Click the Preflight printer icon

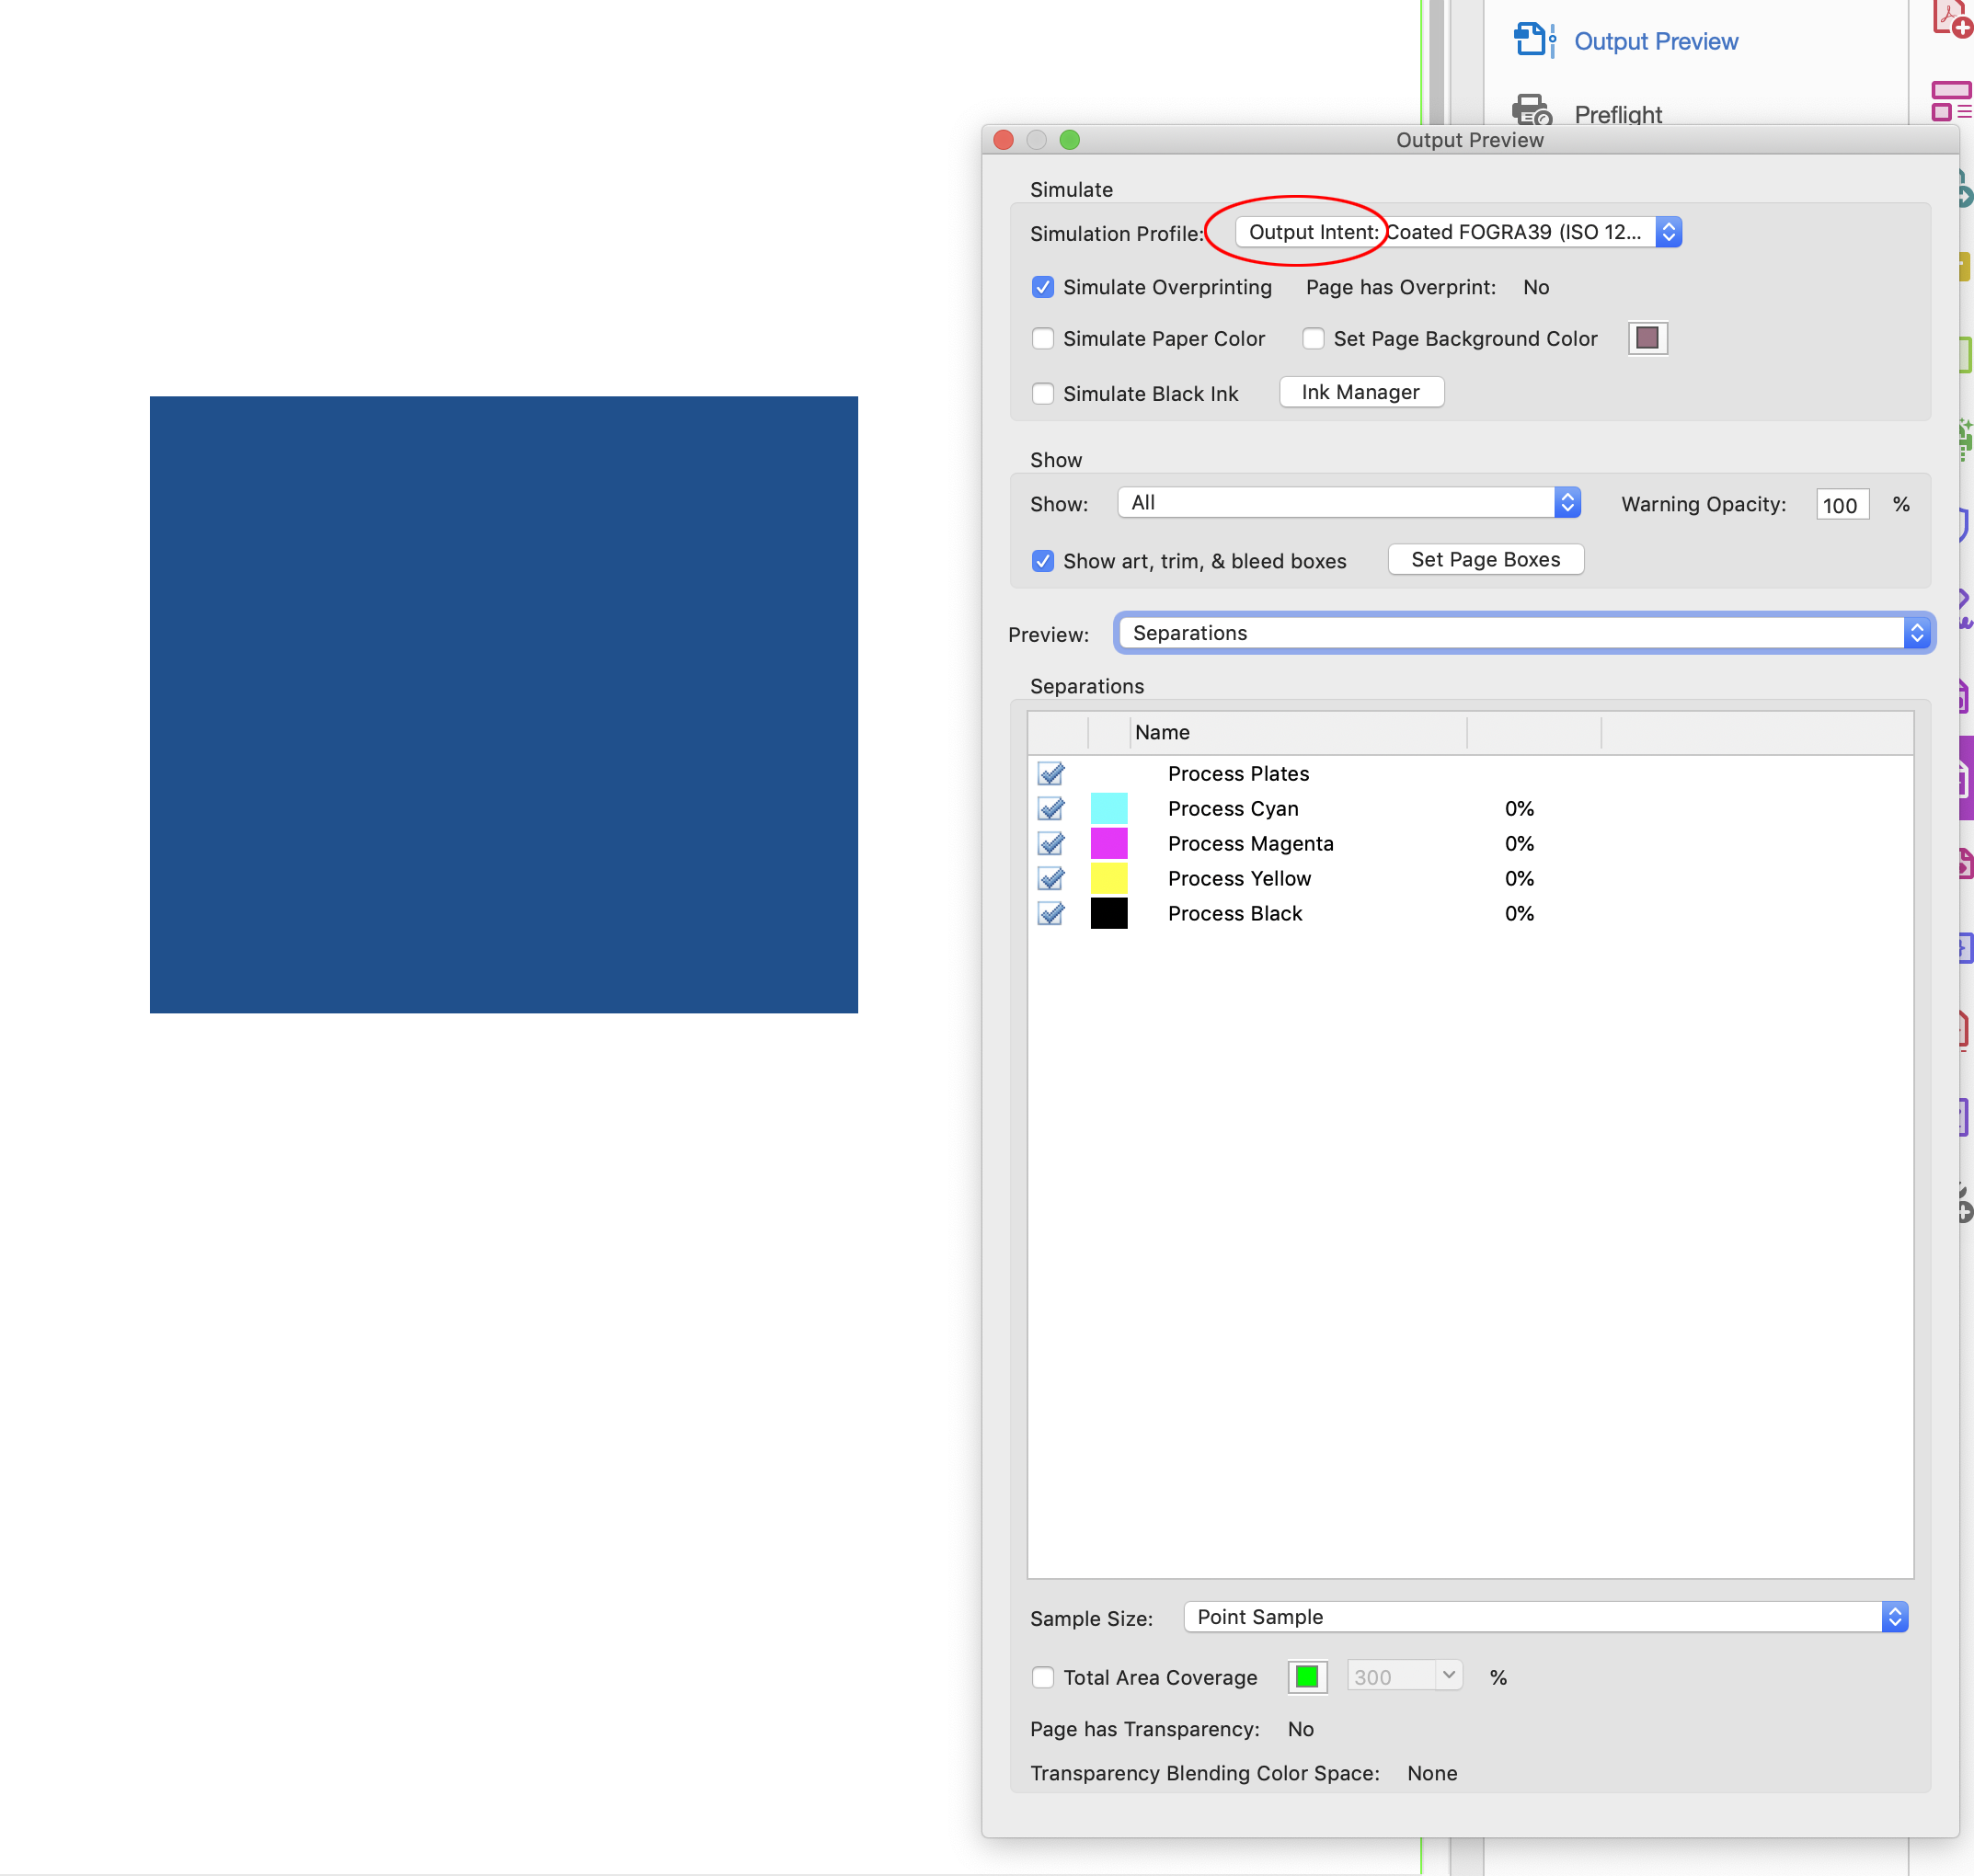tap(1532, 112)
